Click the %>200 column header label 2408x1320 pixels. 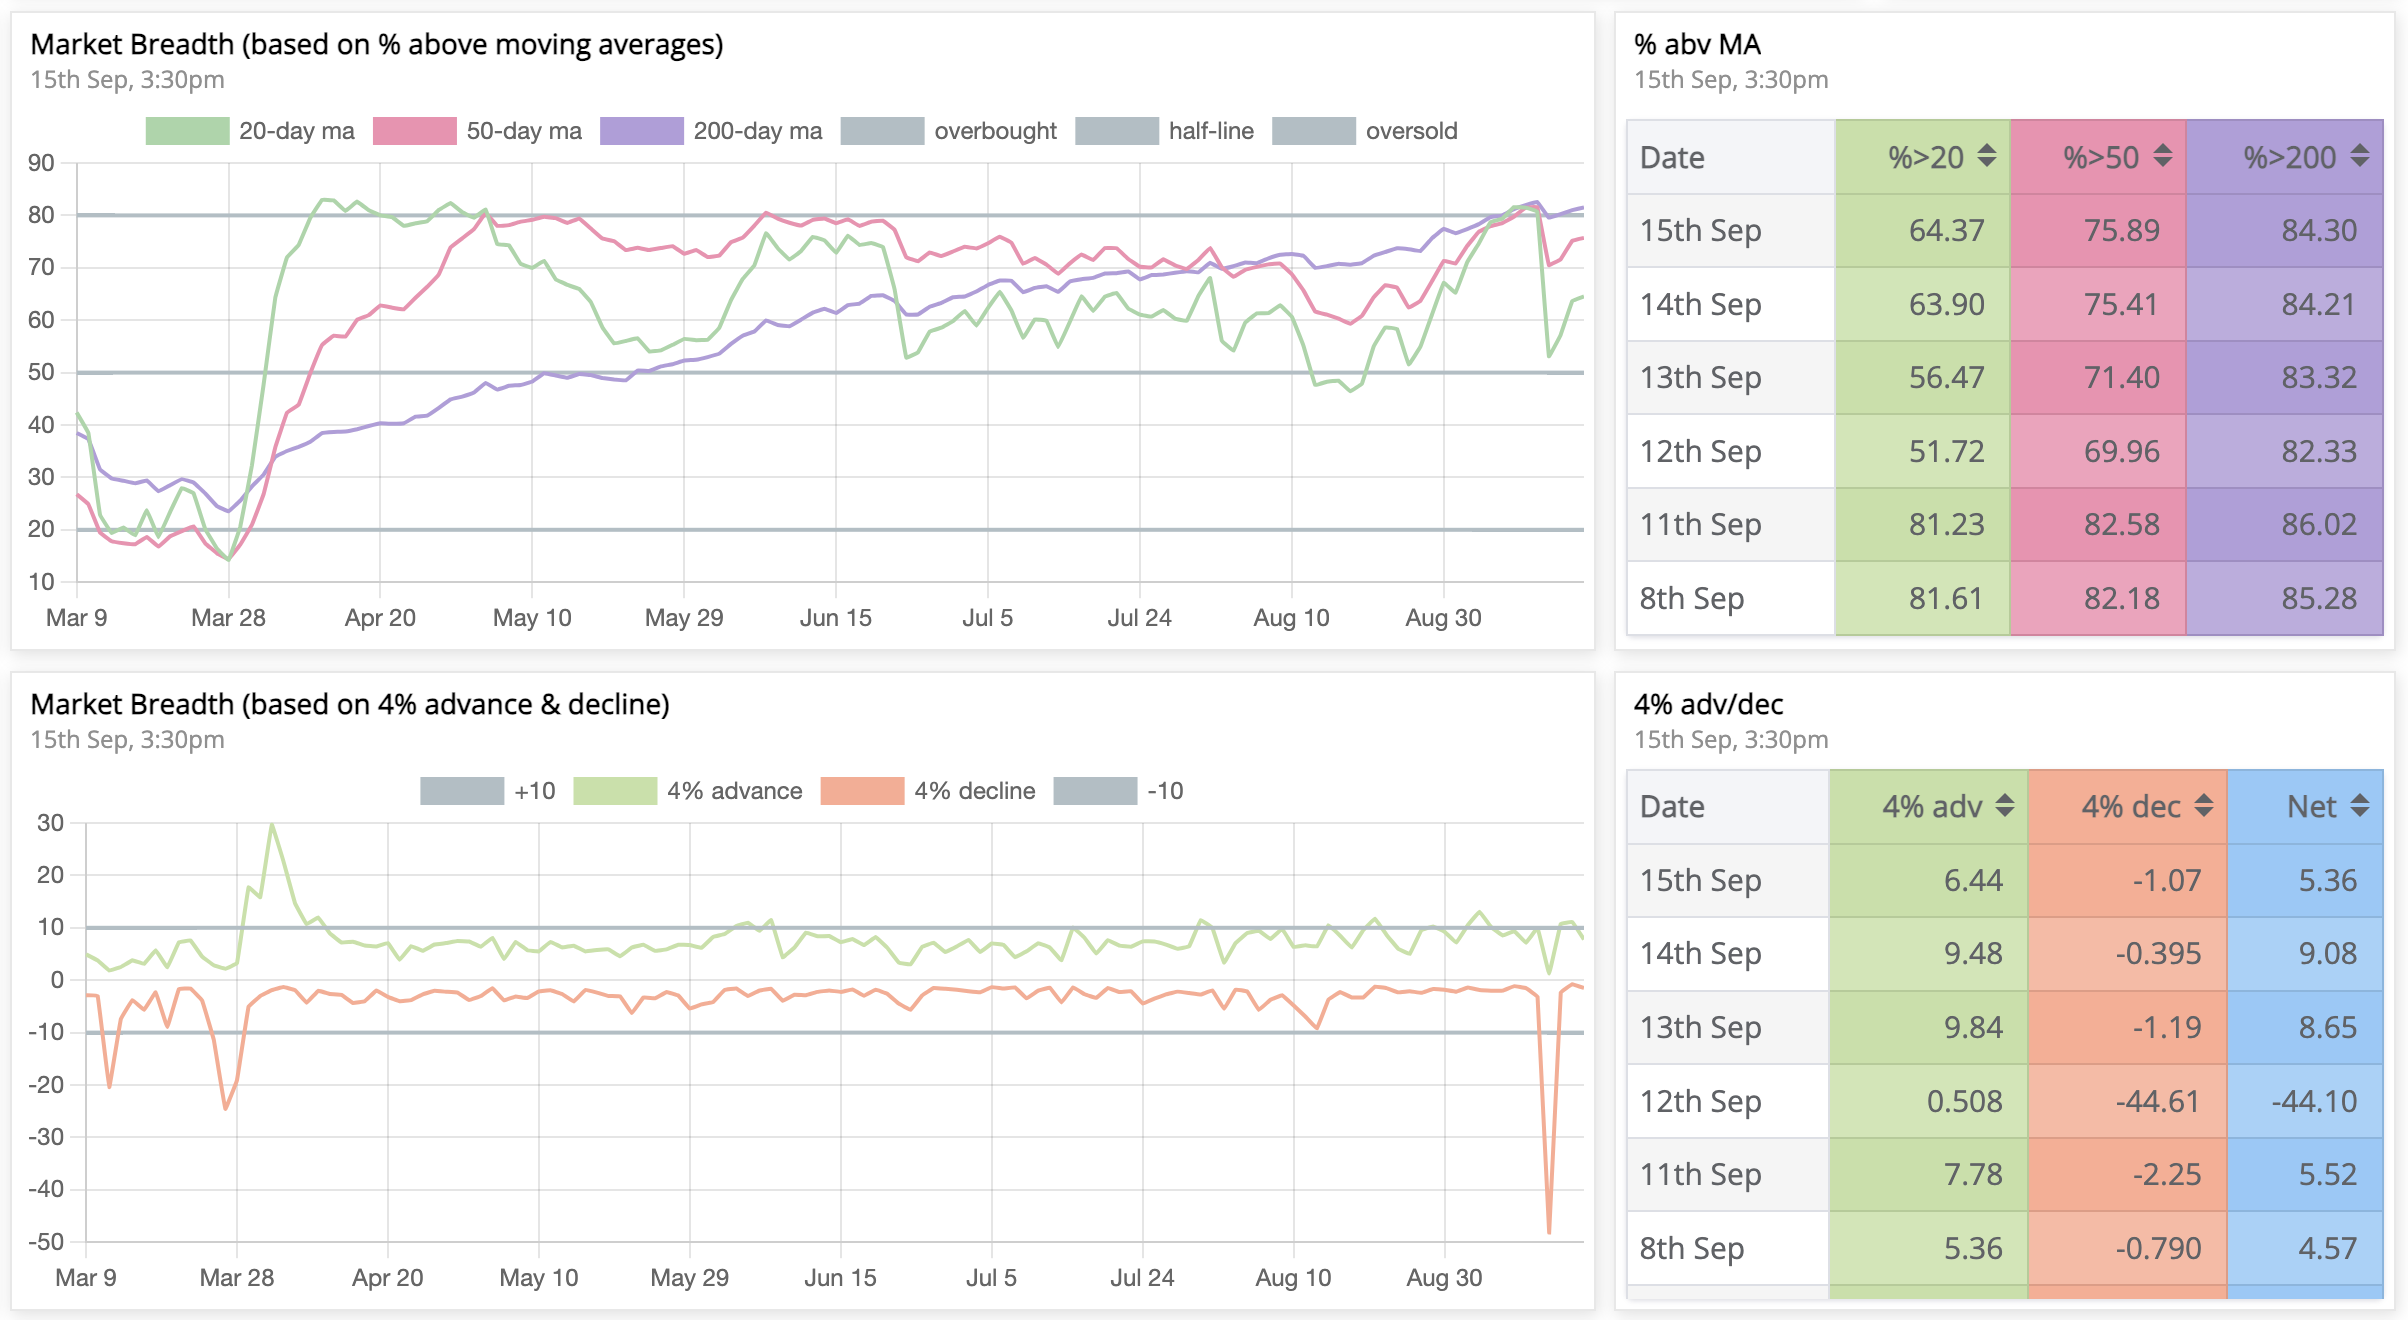click(2290, 157)
